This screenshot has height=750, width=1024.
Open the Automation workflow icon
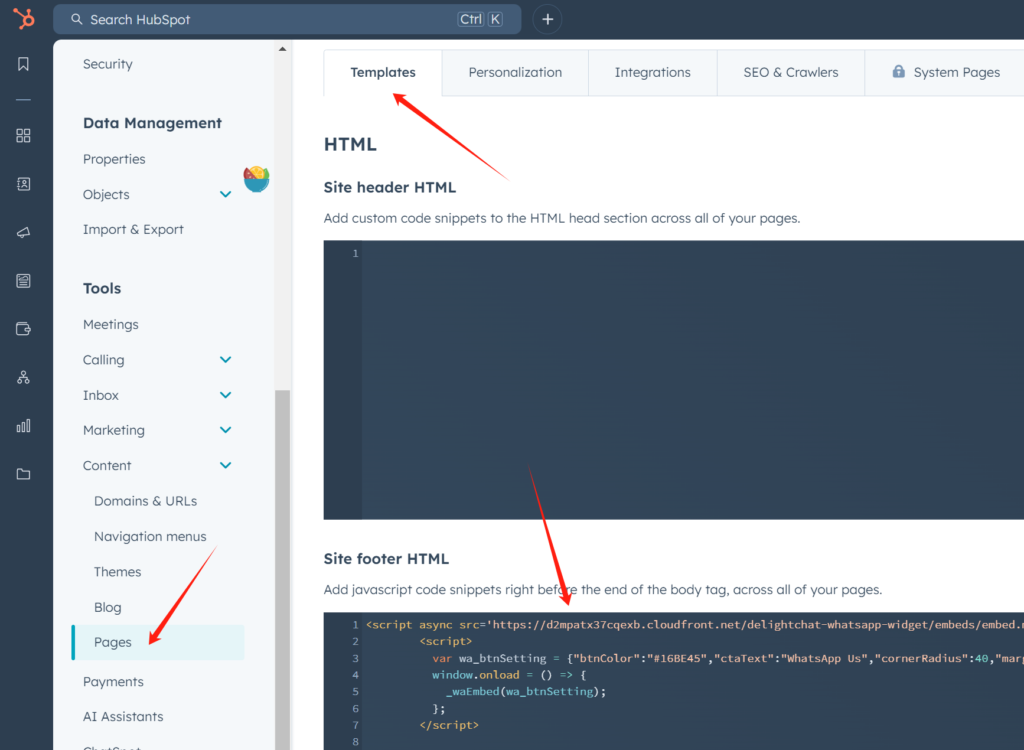23,377
